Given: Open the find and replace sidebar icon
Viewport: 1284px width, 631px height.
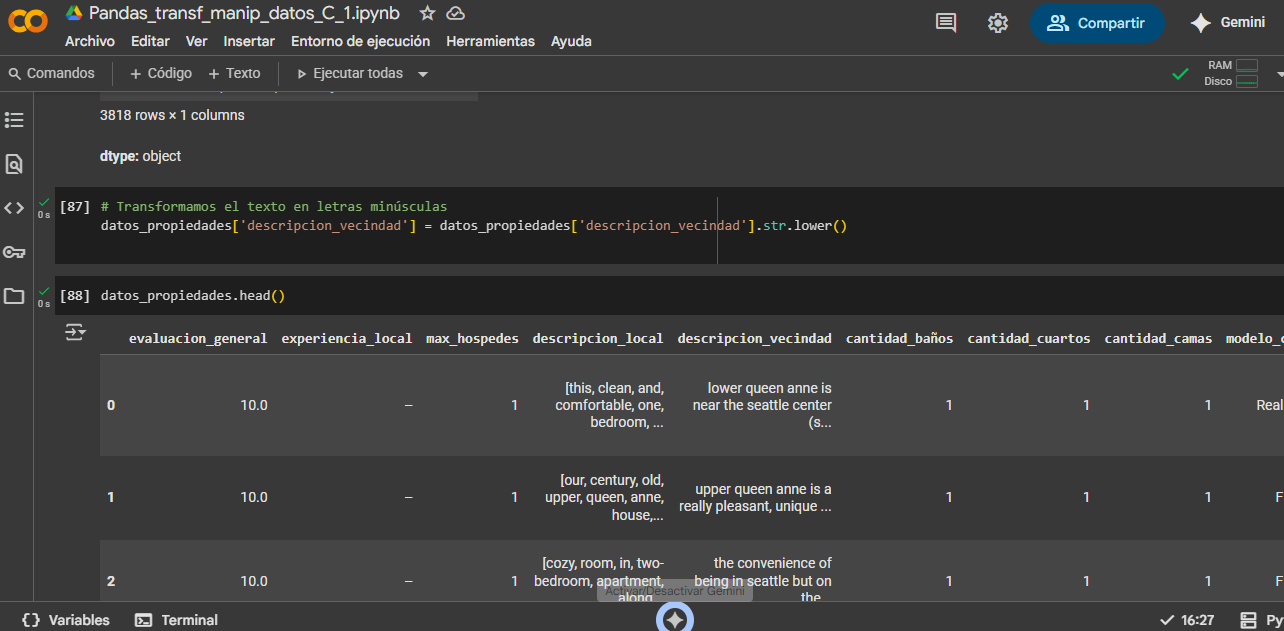Looking at the screenshot, I should point(14,164).
